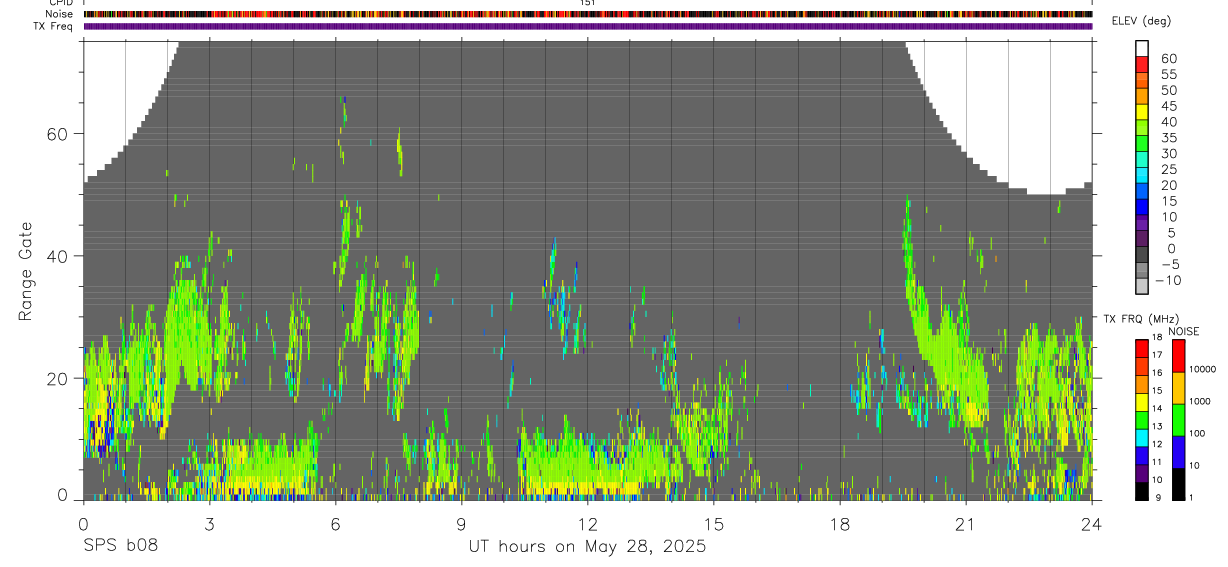
Task: Click the '45' label on the ELEV colorbar
Action: tap(1168, 106)
